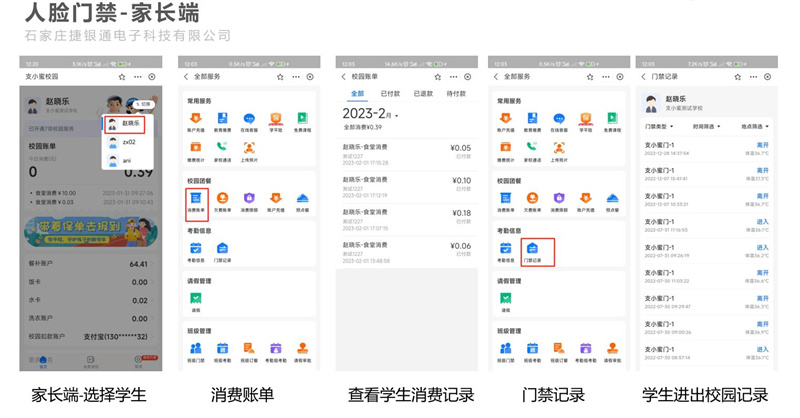Switch to the 全部 bills tab

tap(358, 93)
